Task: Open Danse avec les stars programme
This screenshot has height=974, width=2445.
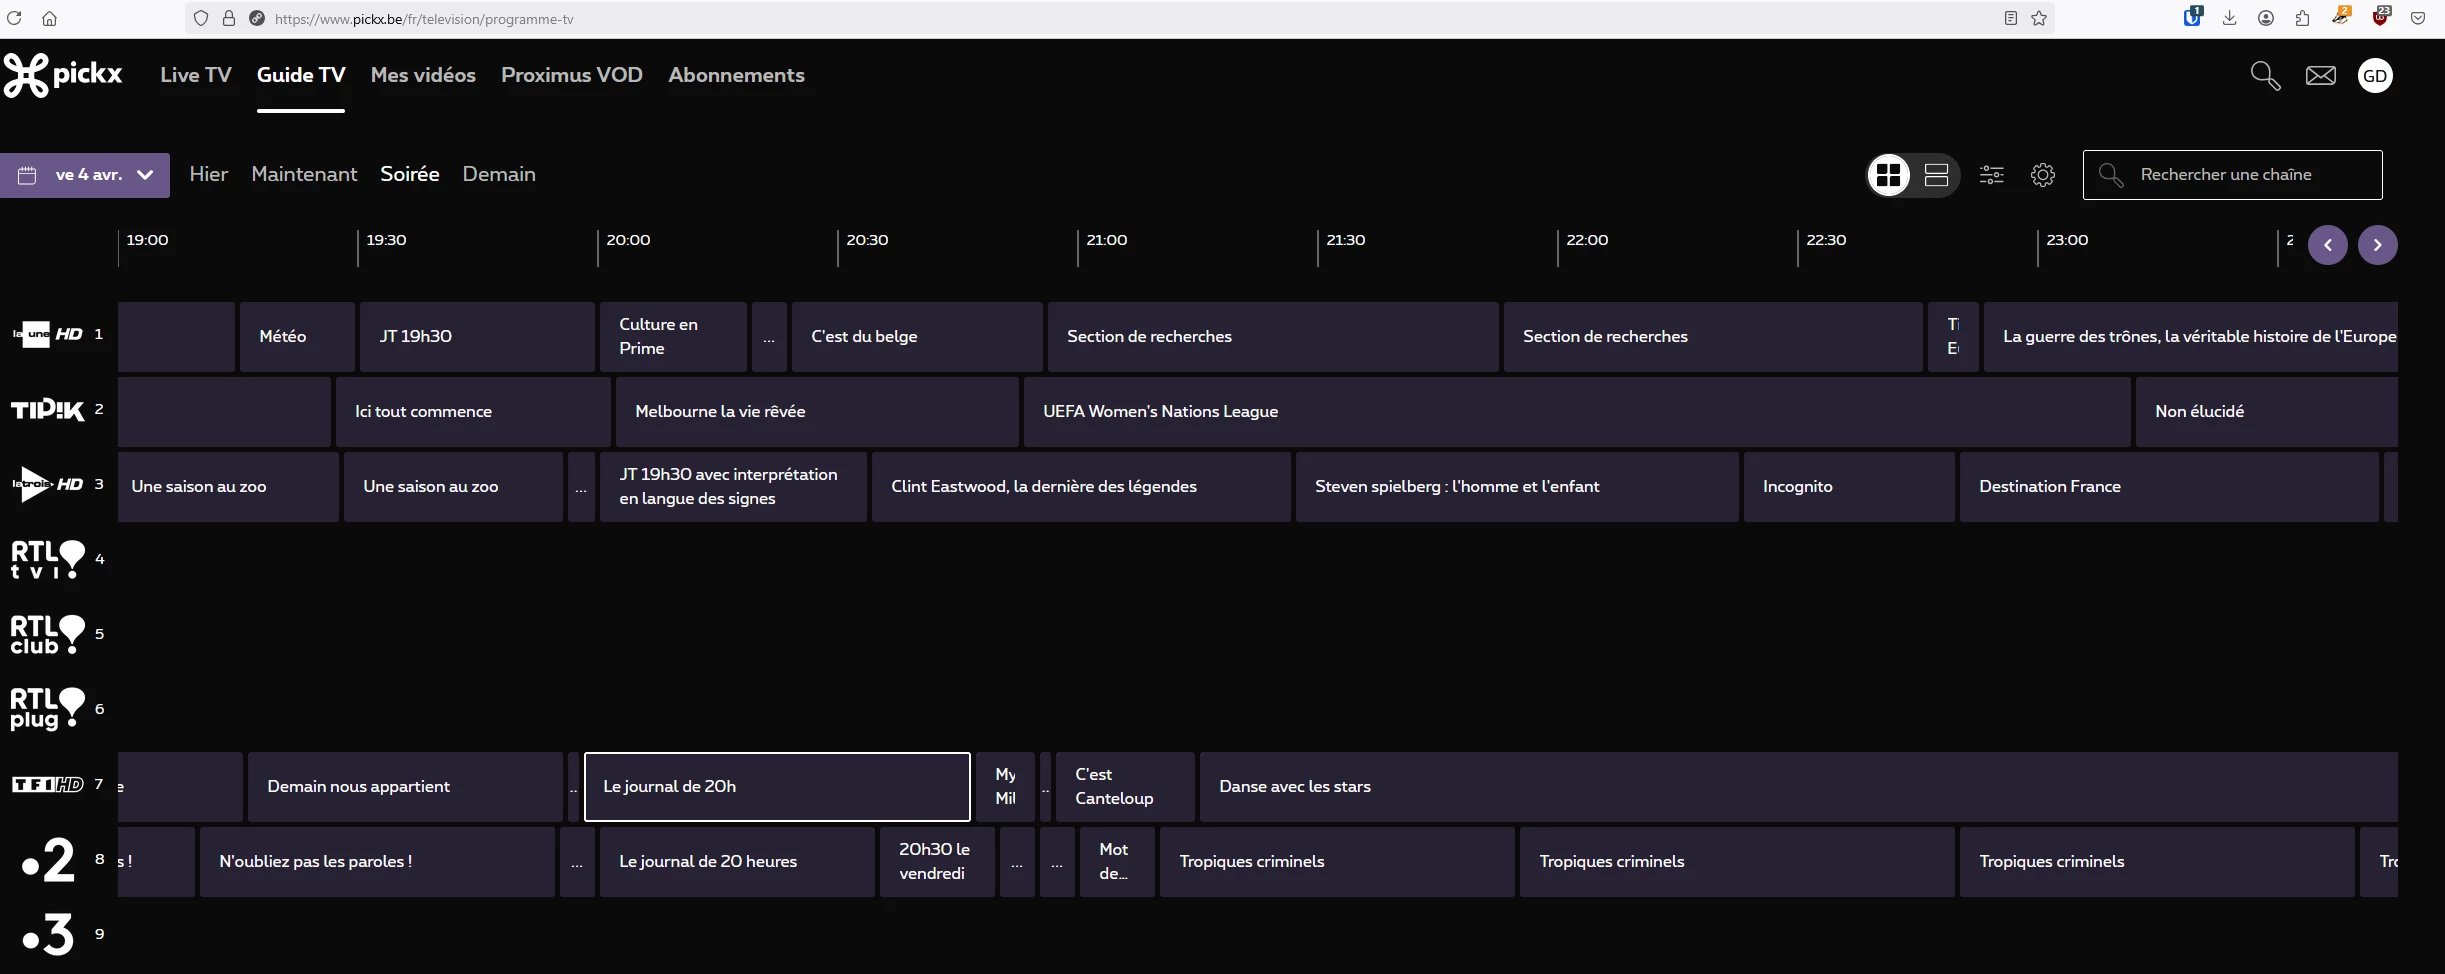Action: 1799,787
